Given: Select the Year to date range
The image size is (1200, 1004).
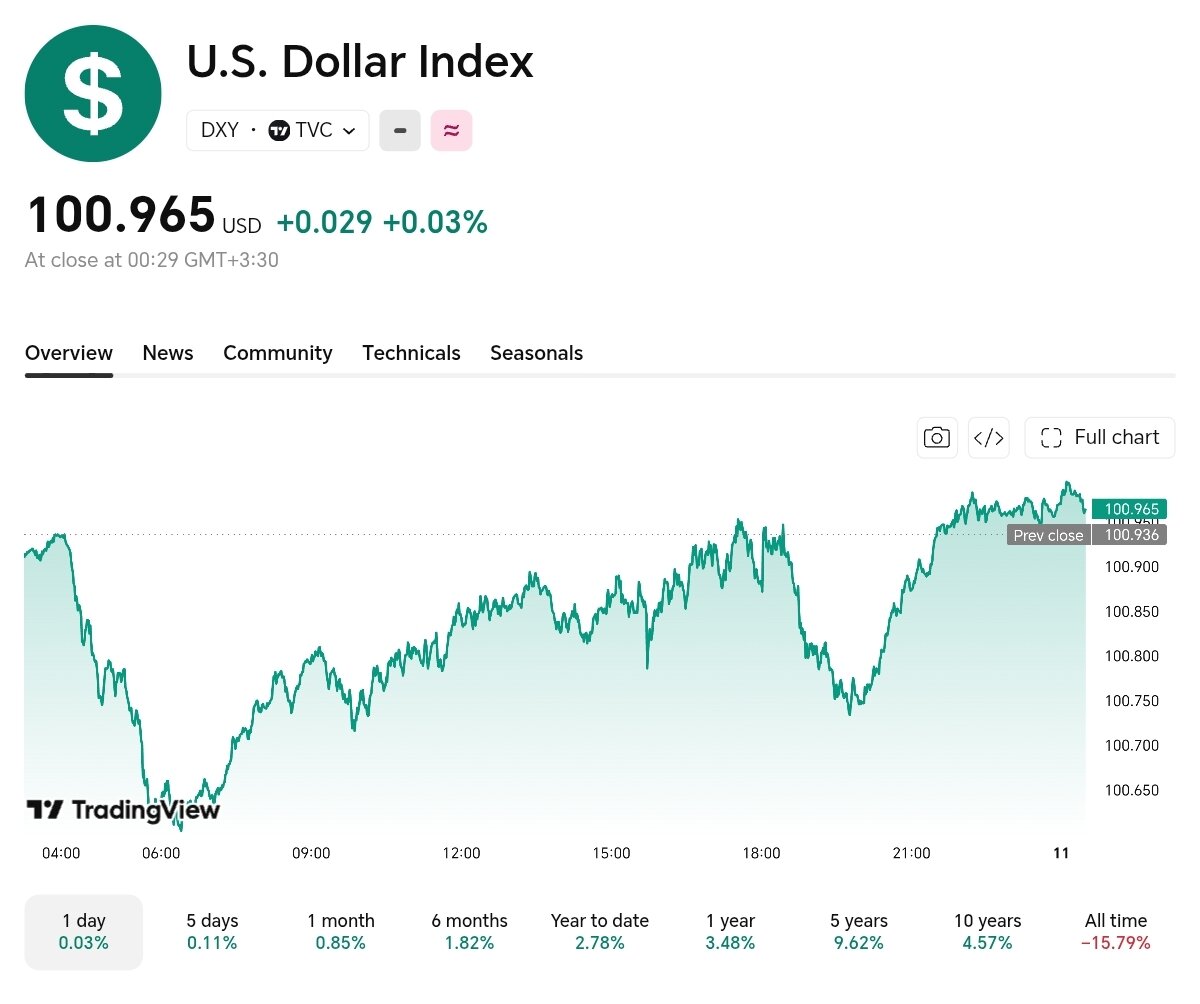Looking at the screenshot, I should (600, 932).
